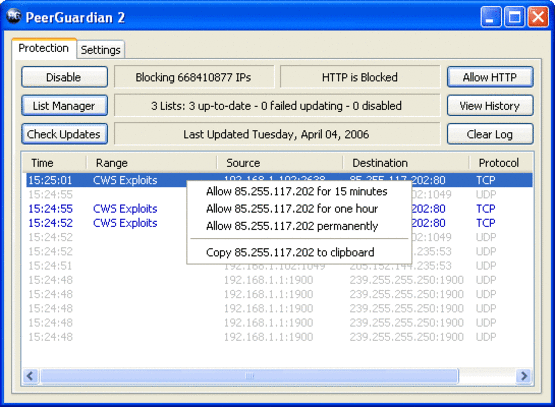Open the List Manager
The height and width of the screenshot is (407, 555).
coord(64,105)
